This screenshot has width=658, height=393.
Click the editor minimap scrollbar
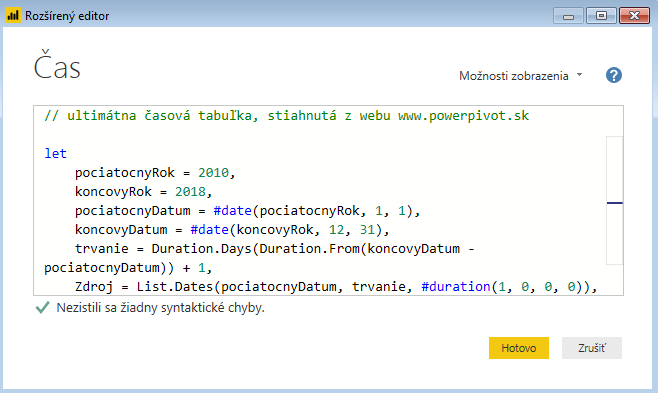(x=614, y=200)
